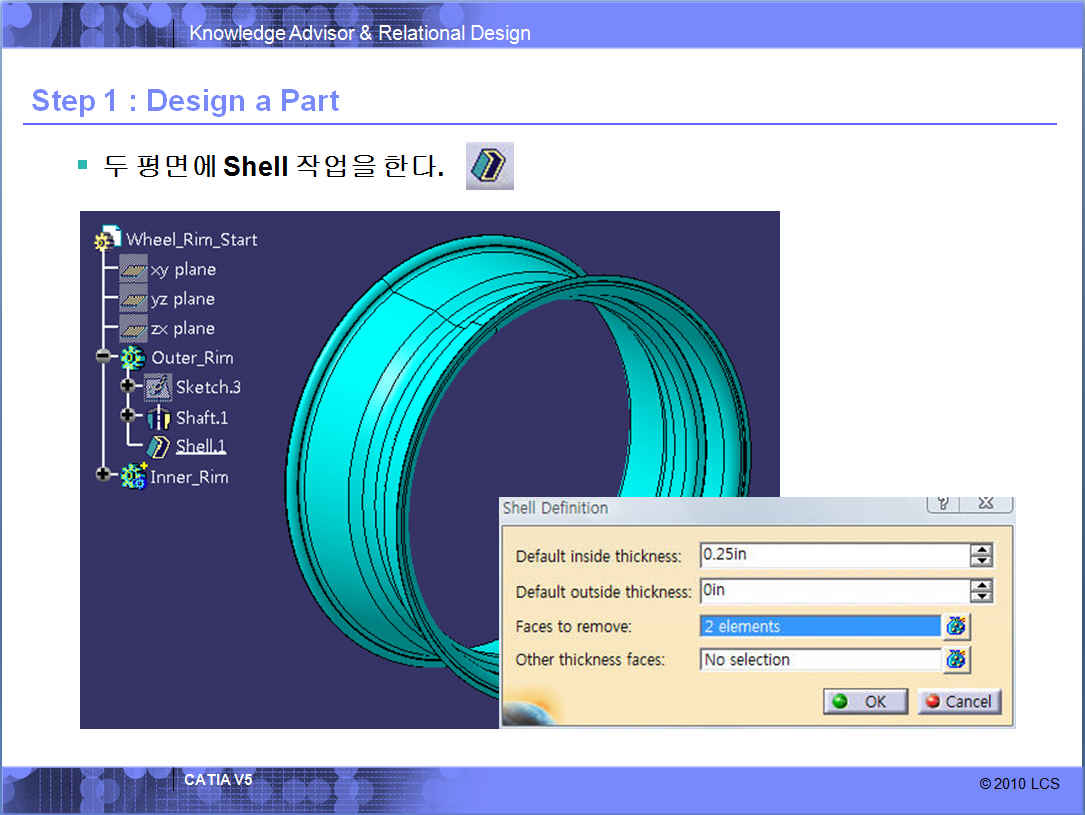The height and width of the screenshot is (815, 1085).
Task: Expand the Shaft.1 tree node
Action: 128,415
